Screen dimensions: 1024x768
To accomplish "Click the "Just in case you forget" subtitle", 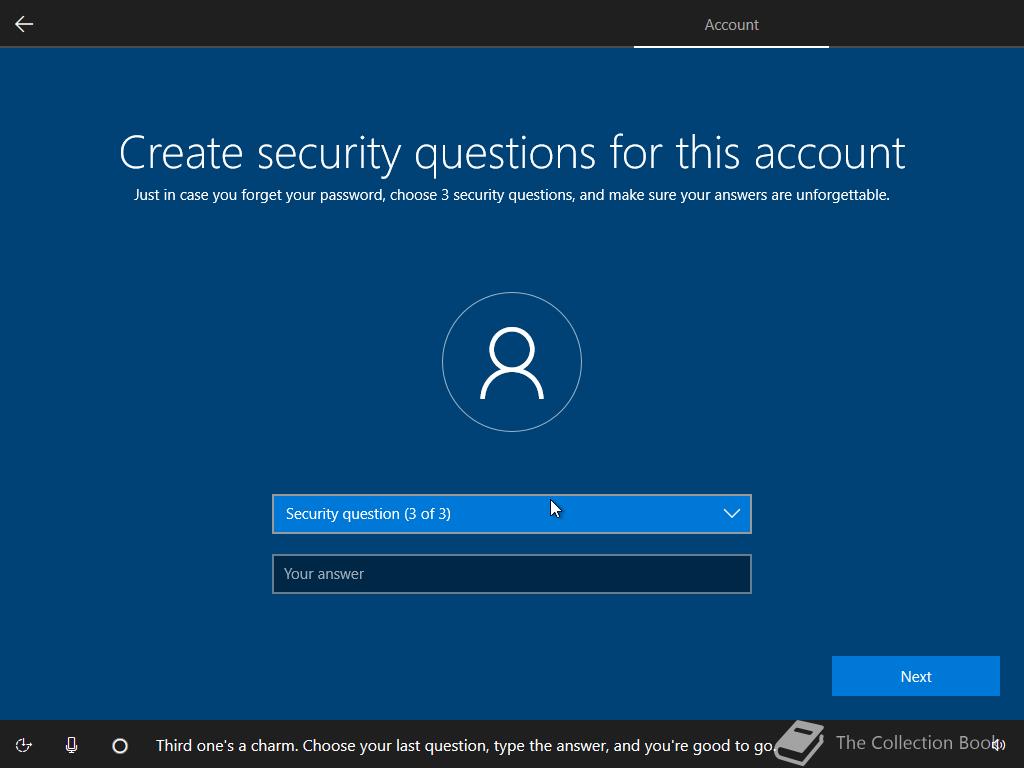I will [512, 195].
